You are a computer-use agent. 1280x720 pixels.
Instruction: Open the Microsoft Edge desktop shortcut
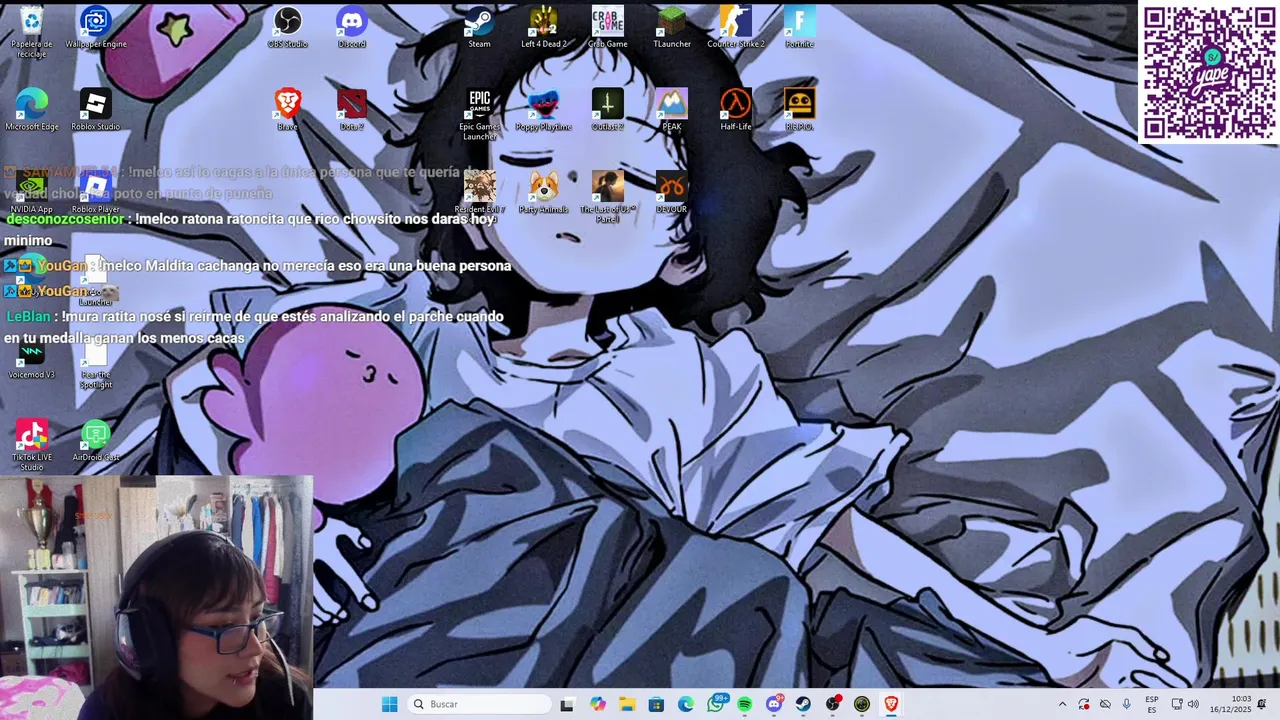click(32, 110)
